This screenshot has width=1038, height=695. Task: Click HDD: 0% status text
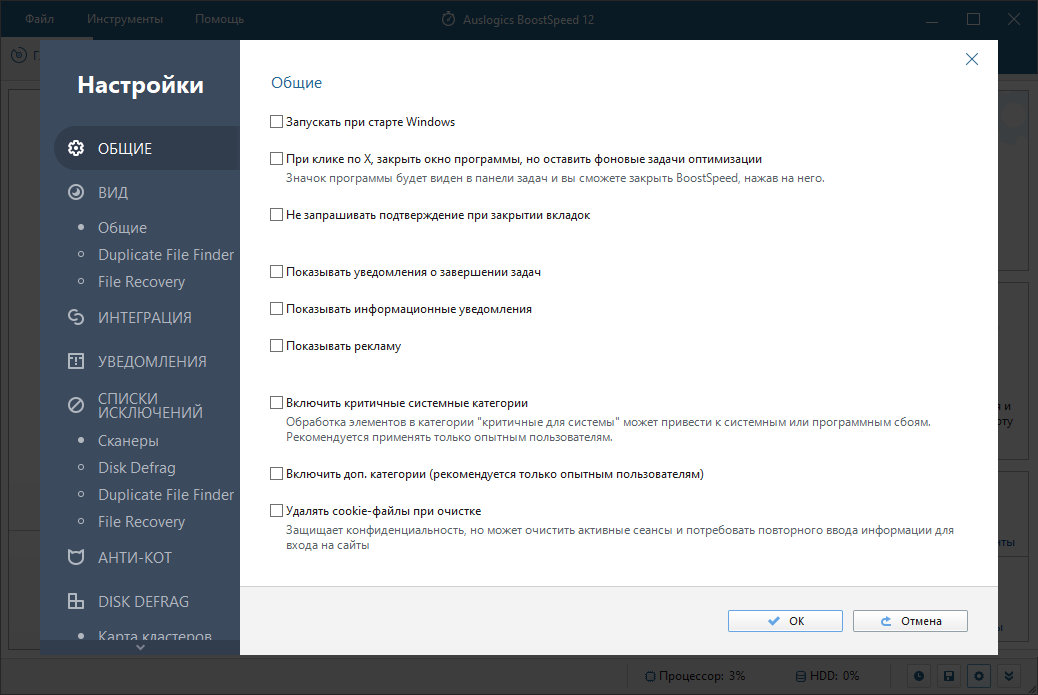(835, 676)
